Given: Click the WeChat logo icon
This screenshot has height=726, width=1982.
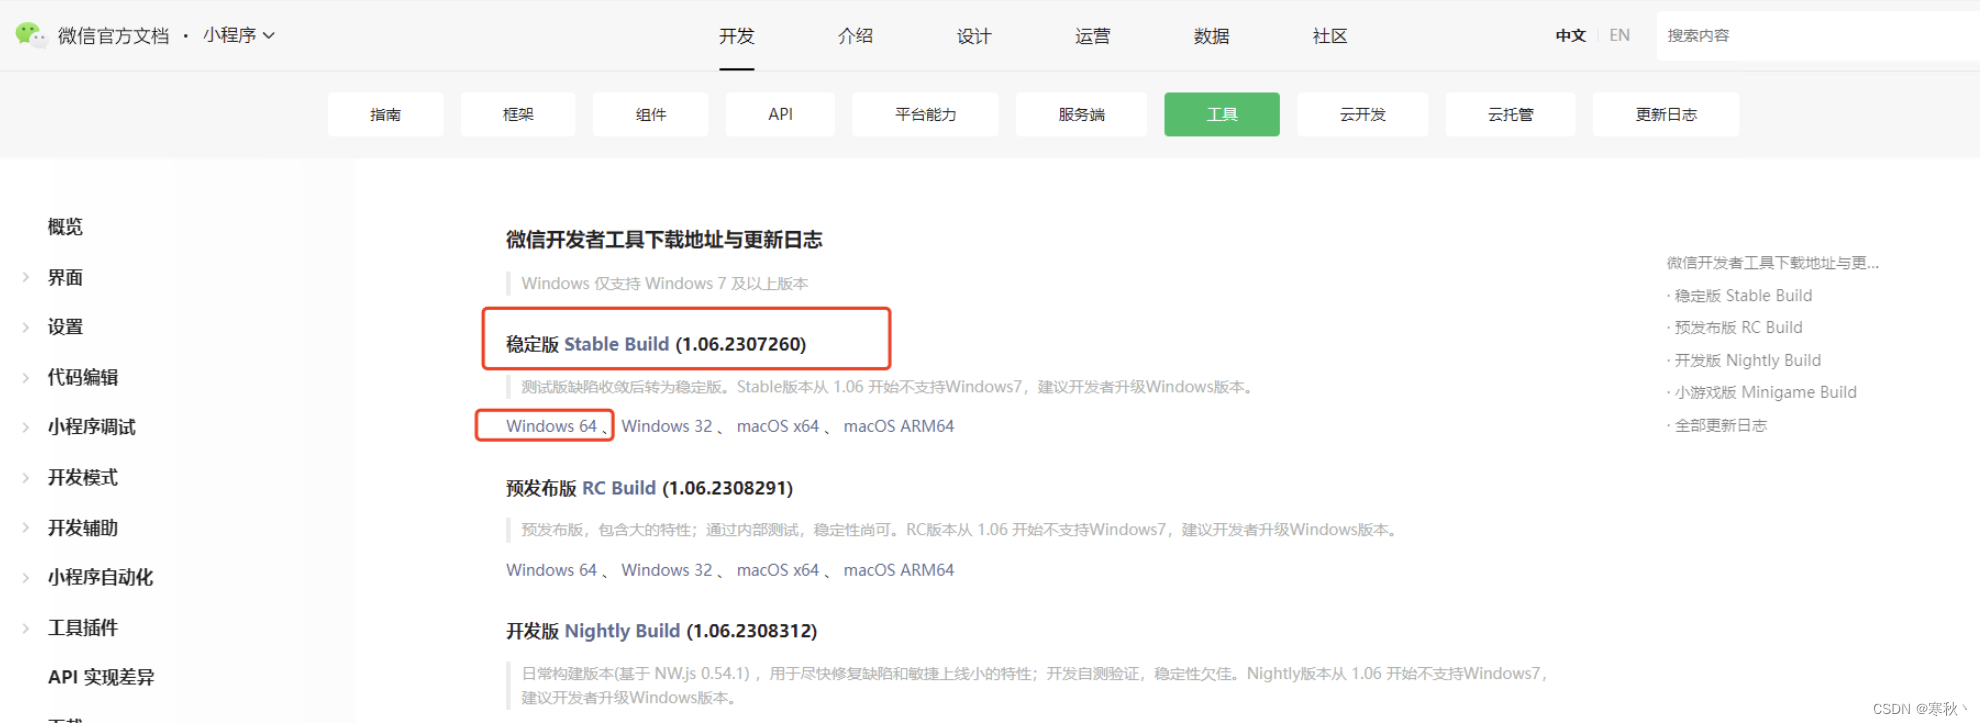Looking at the screenshot, I should [31, 35].
